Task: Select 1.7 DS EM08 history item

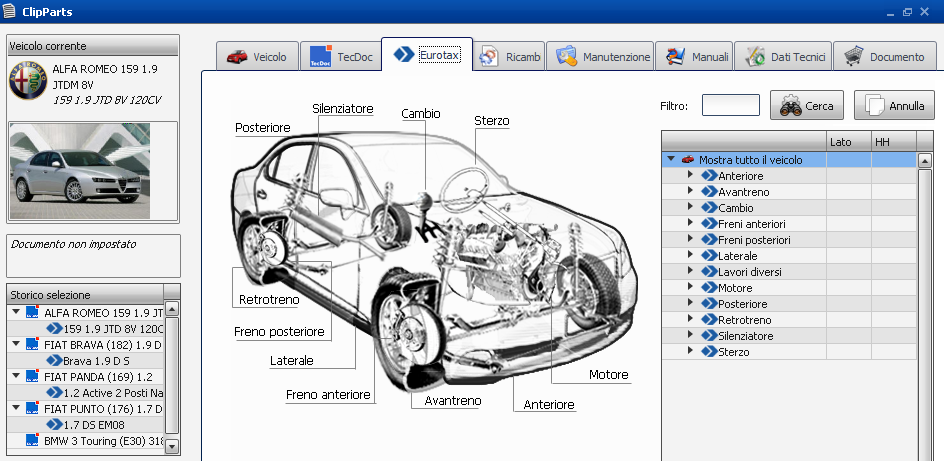Action: coord(94,425)
